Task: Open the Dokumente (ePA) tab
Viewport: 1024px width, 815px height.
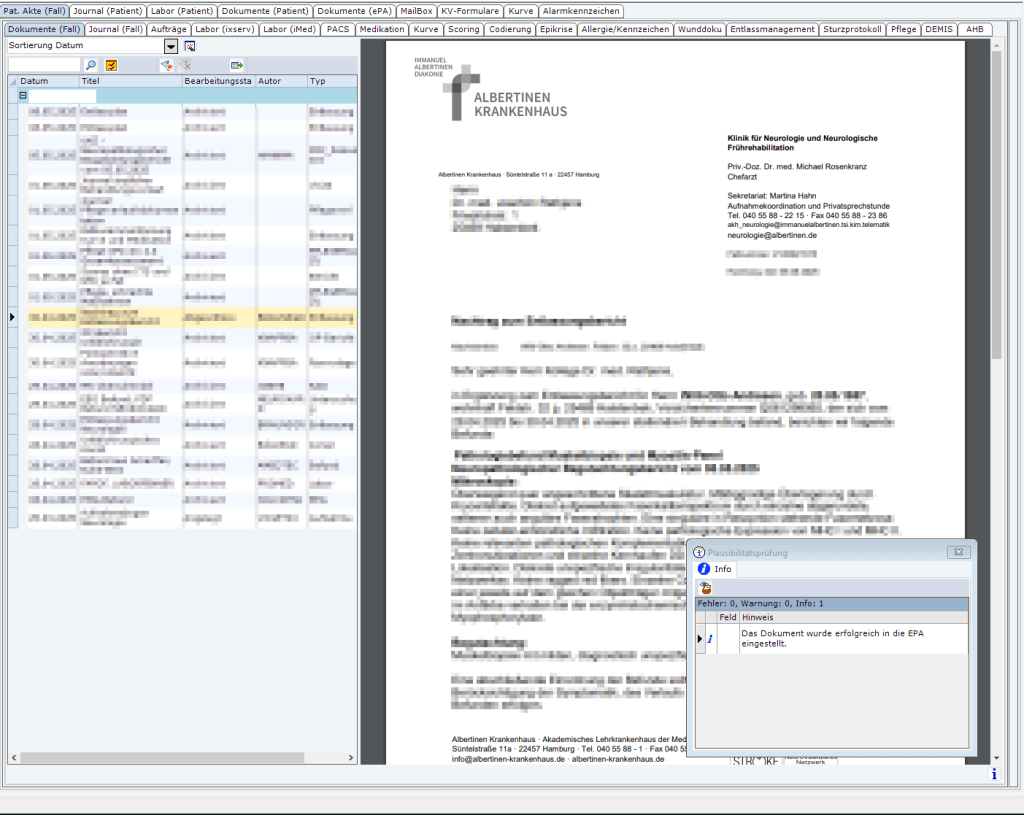Action: pos(354,11)
